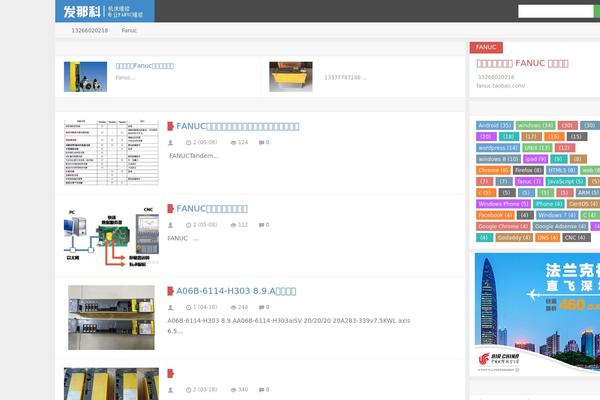600x400 pixels.
Task: Select the ARM (5) tag
Action: point(588,193)
